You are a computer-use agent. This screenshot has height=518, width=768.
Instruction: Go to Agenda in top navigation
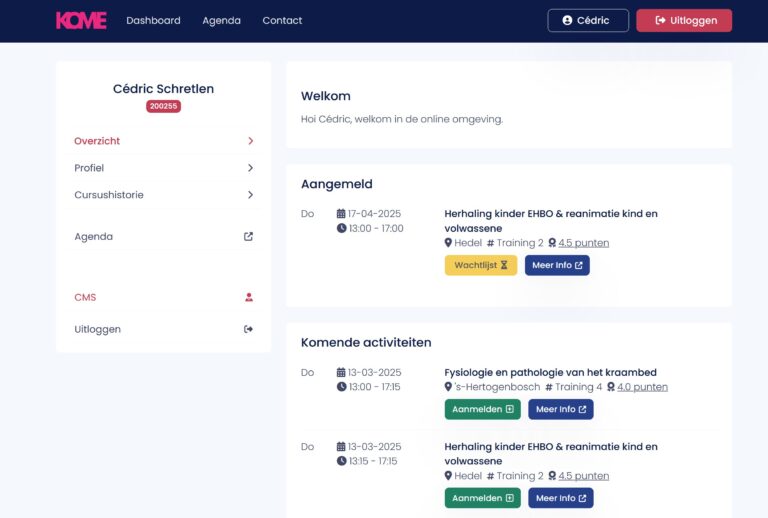coord(221,21)
